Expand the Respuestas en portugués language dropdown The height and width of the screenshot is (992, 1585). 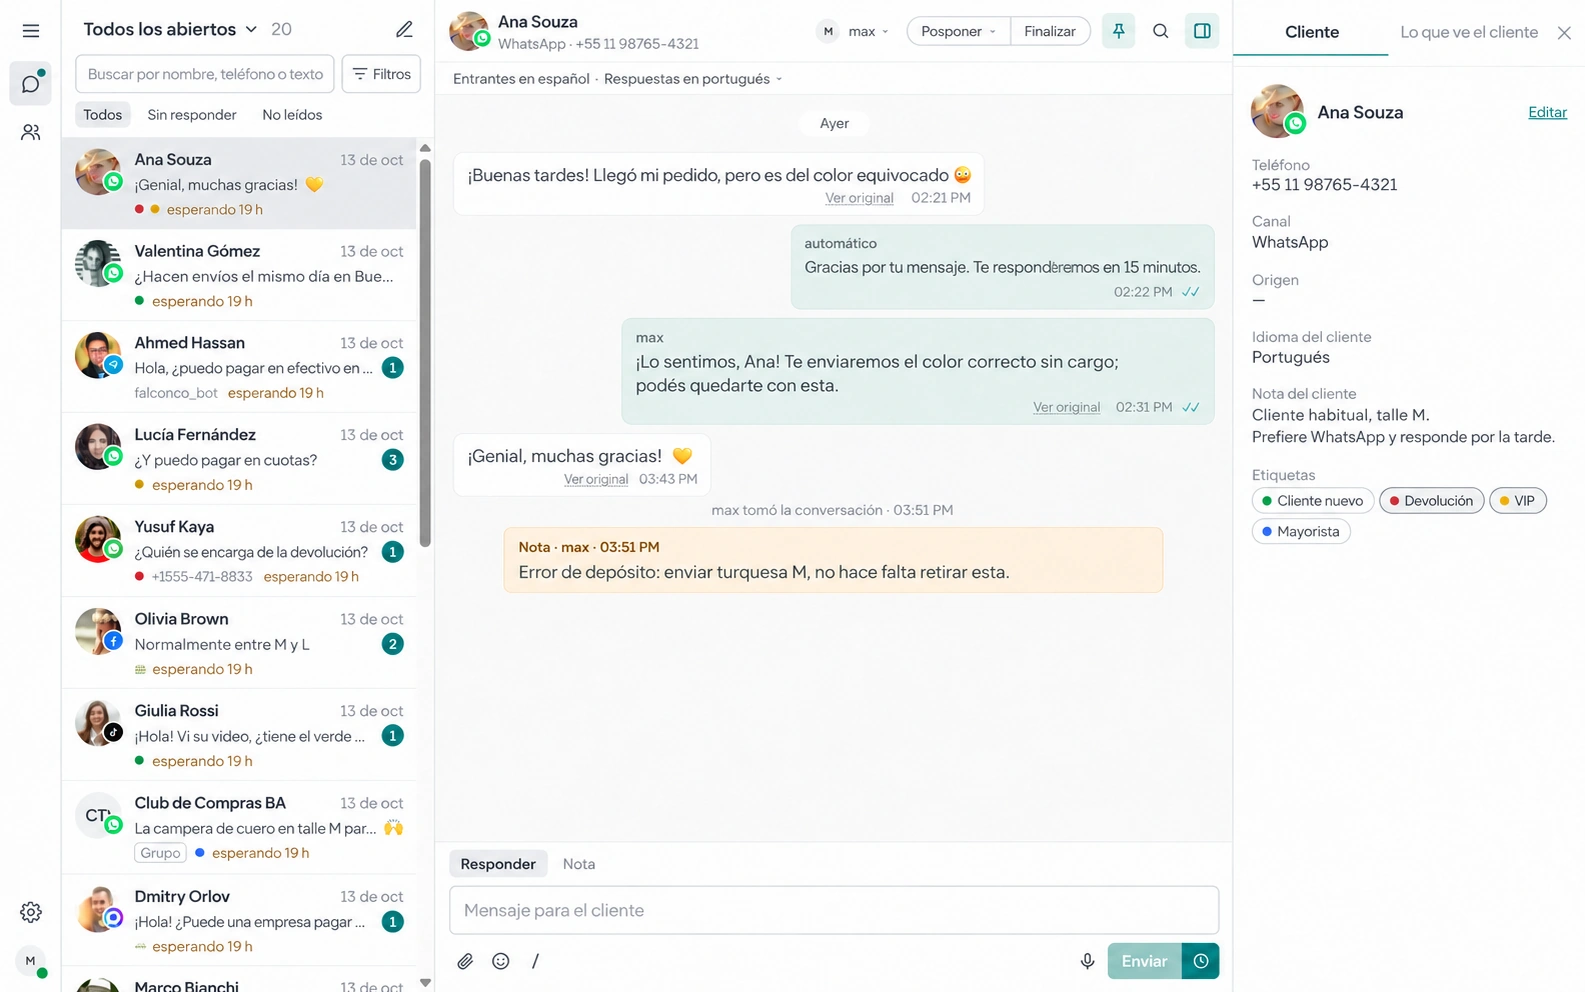tap(693, 79)
